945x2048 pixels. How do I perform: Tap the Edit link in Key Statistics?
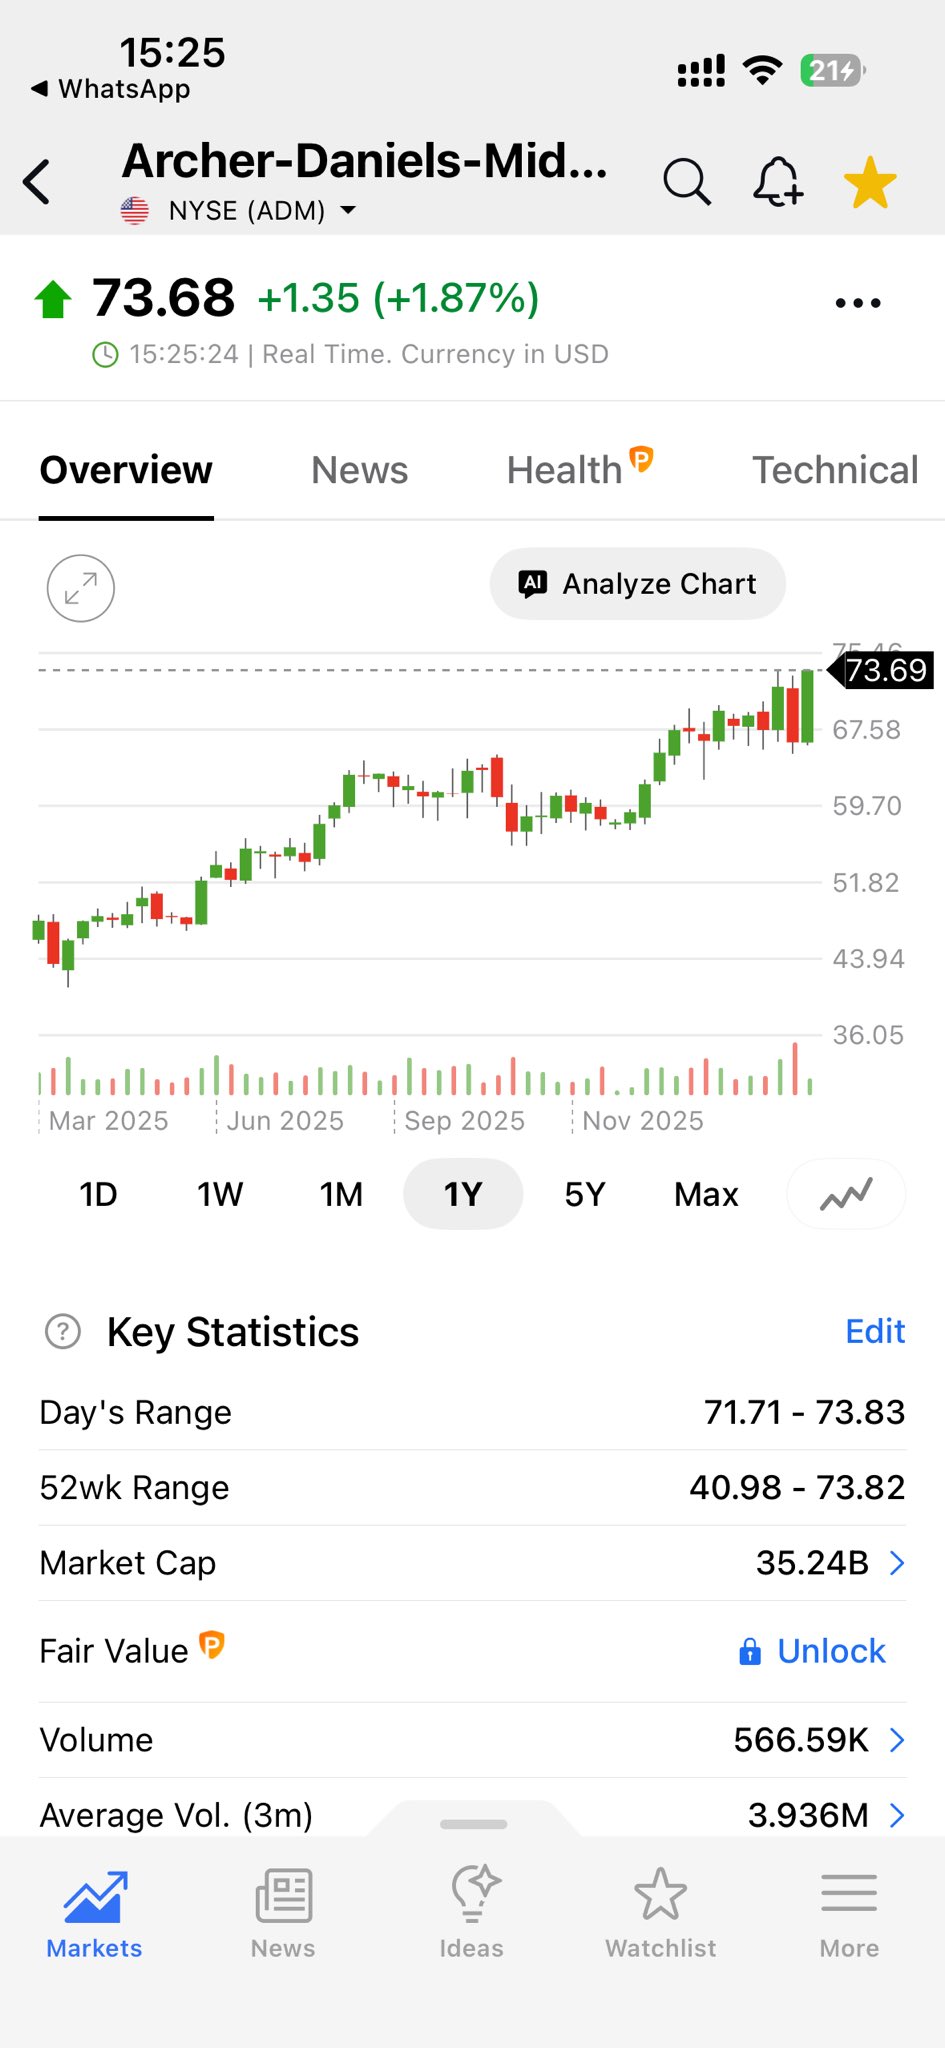875,1332
